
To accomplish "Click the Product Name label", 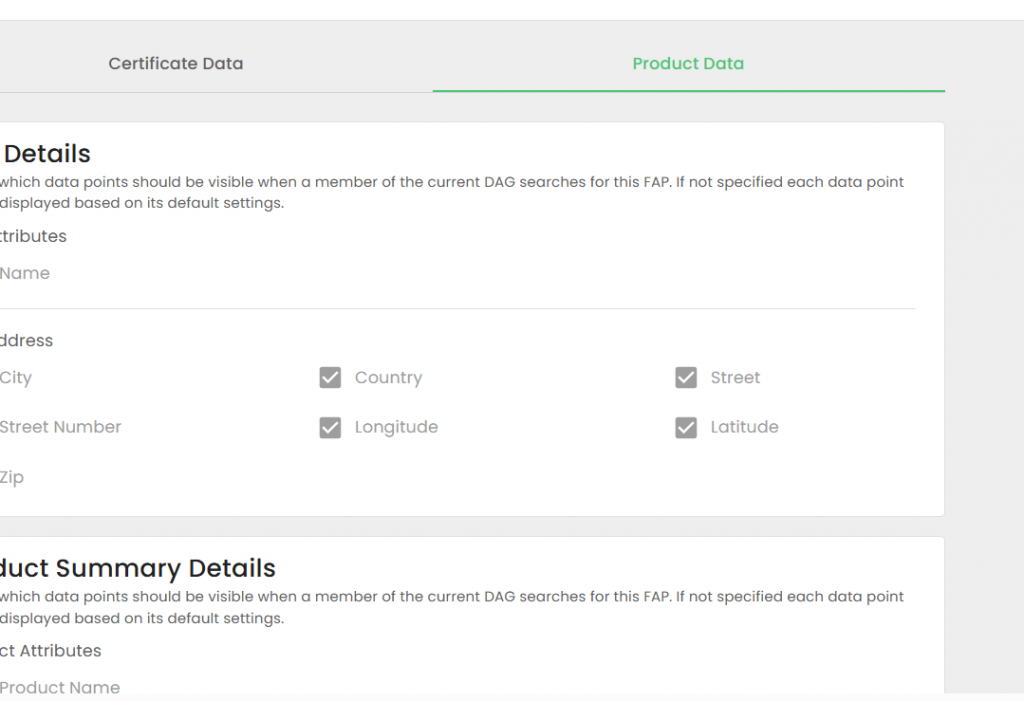I will tap(60, 687).
